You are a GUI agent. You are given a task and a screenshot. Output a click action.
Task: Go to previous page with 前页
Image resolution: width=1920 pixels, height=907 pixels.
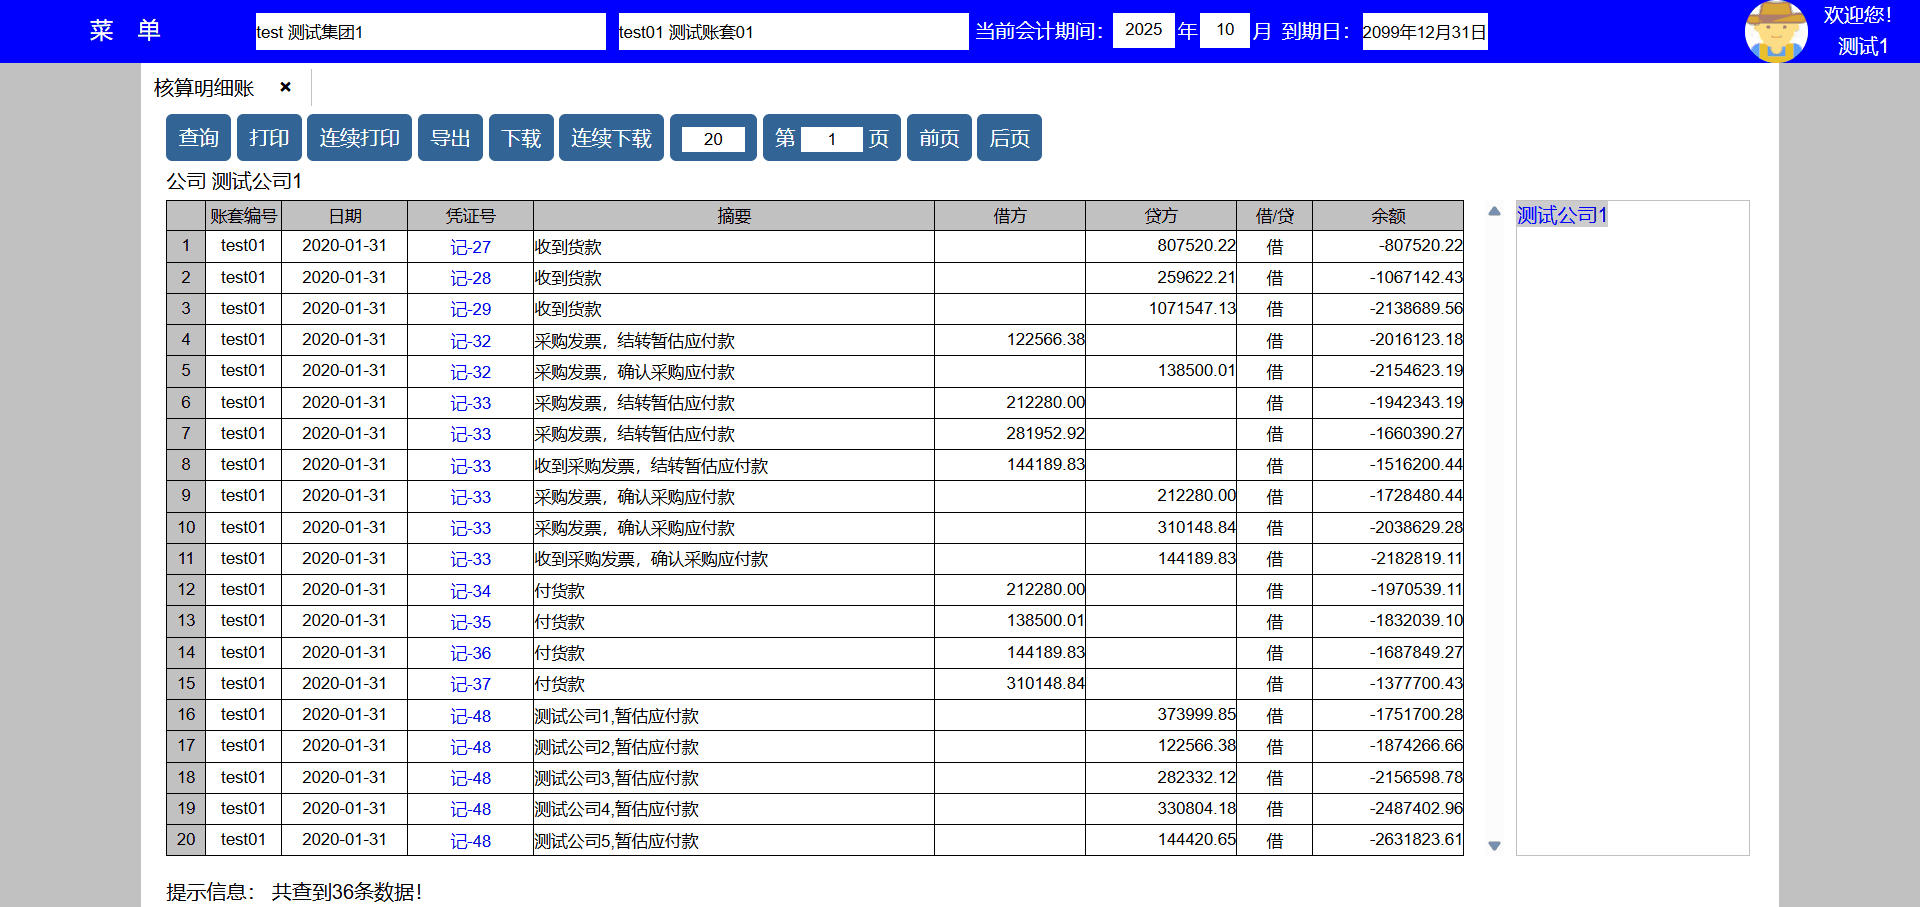pos(939,138)
